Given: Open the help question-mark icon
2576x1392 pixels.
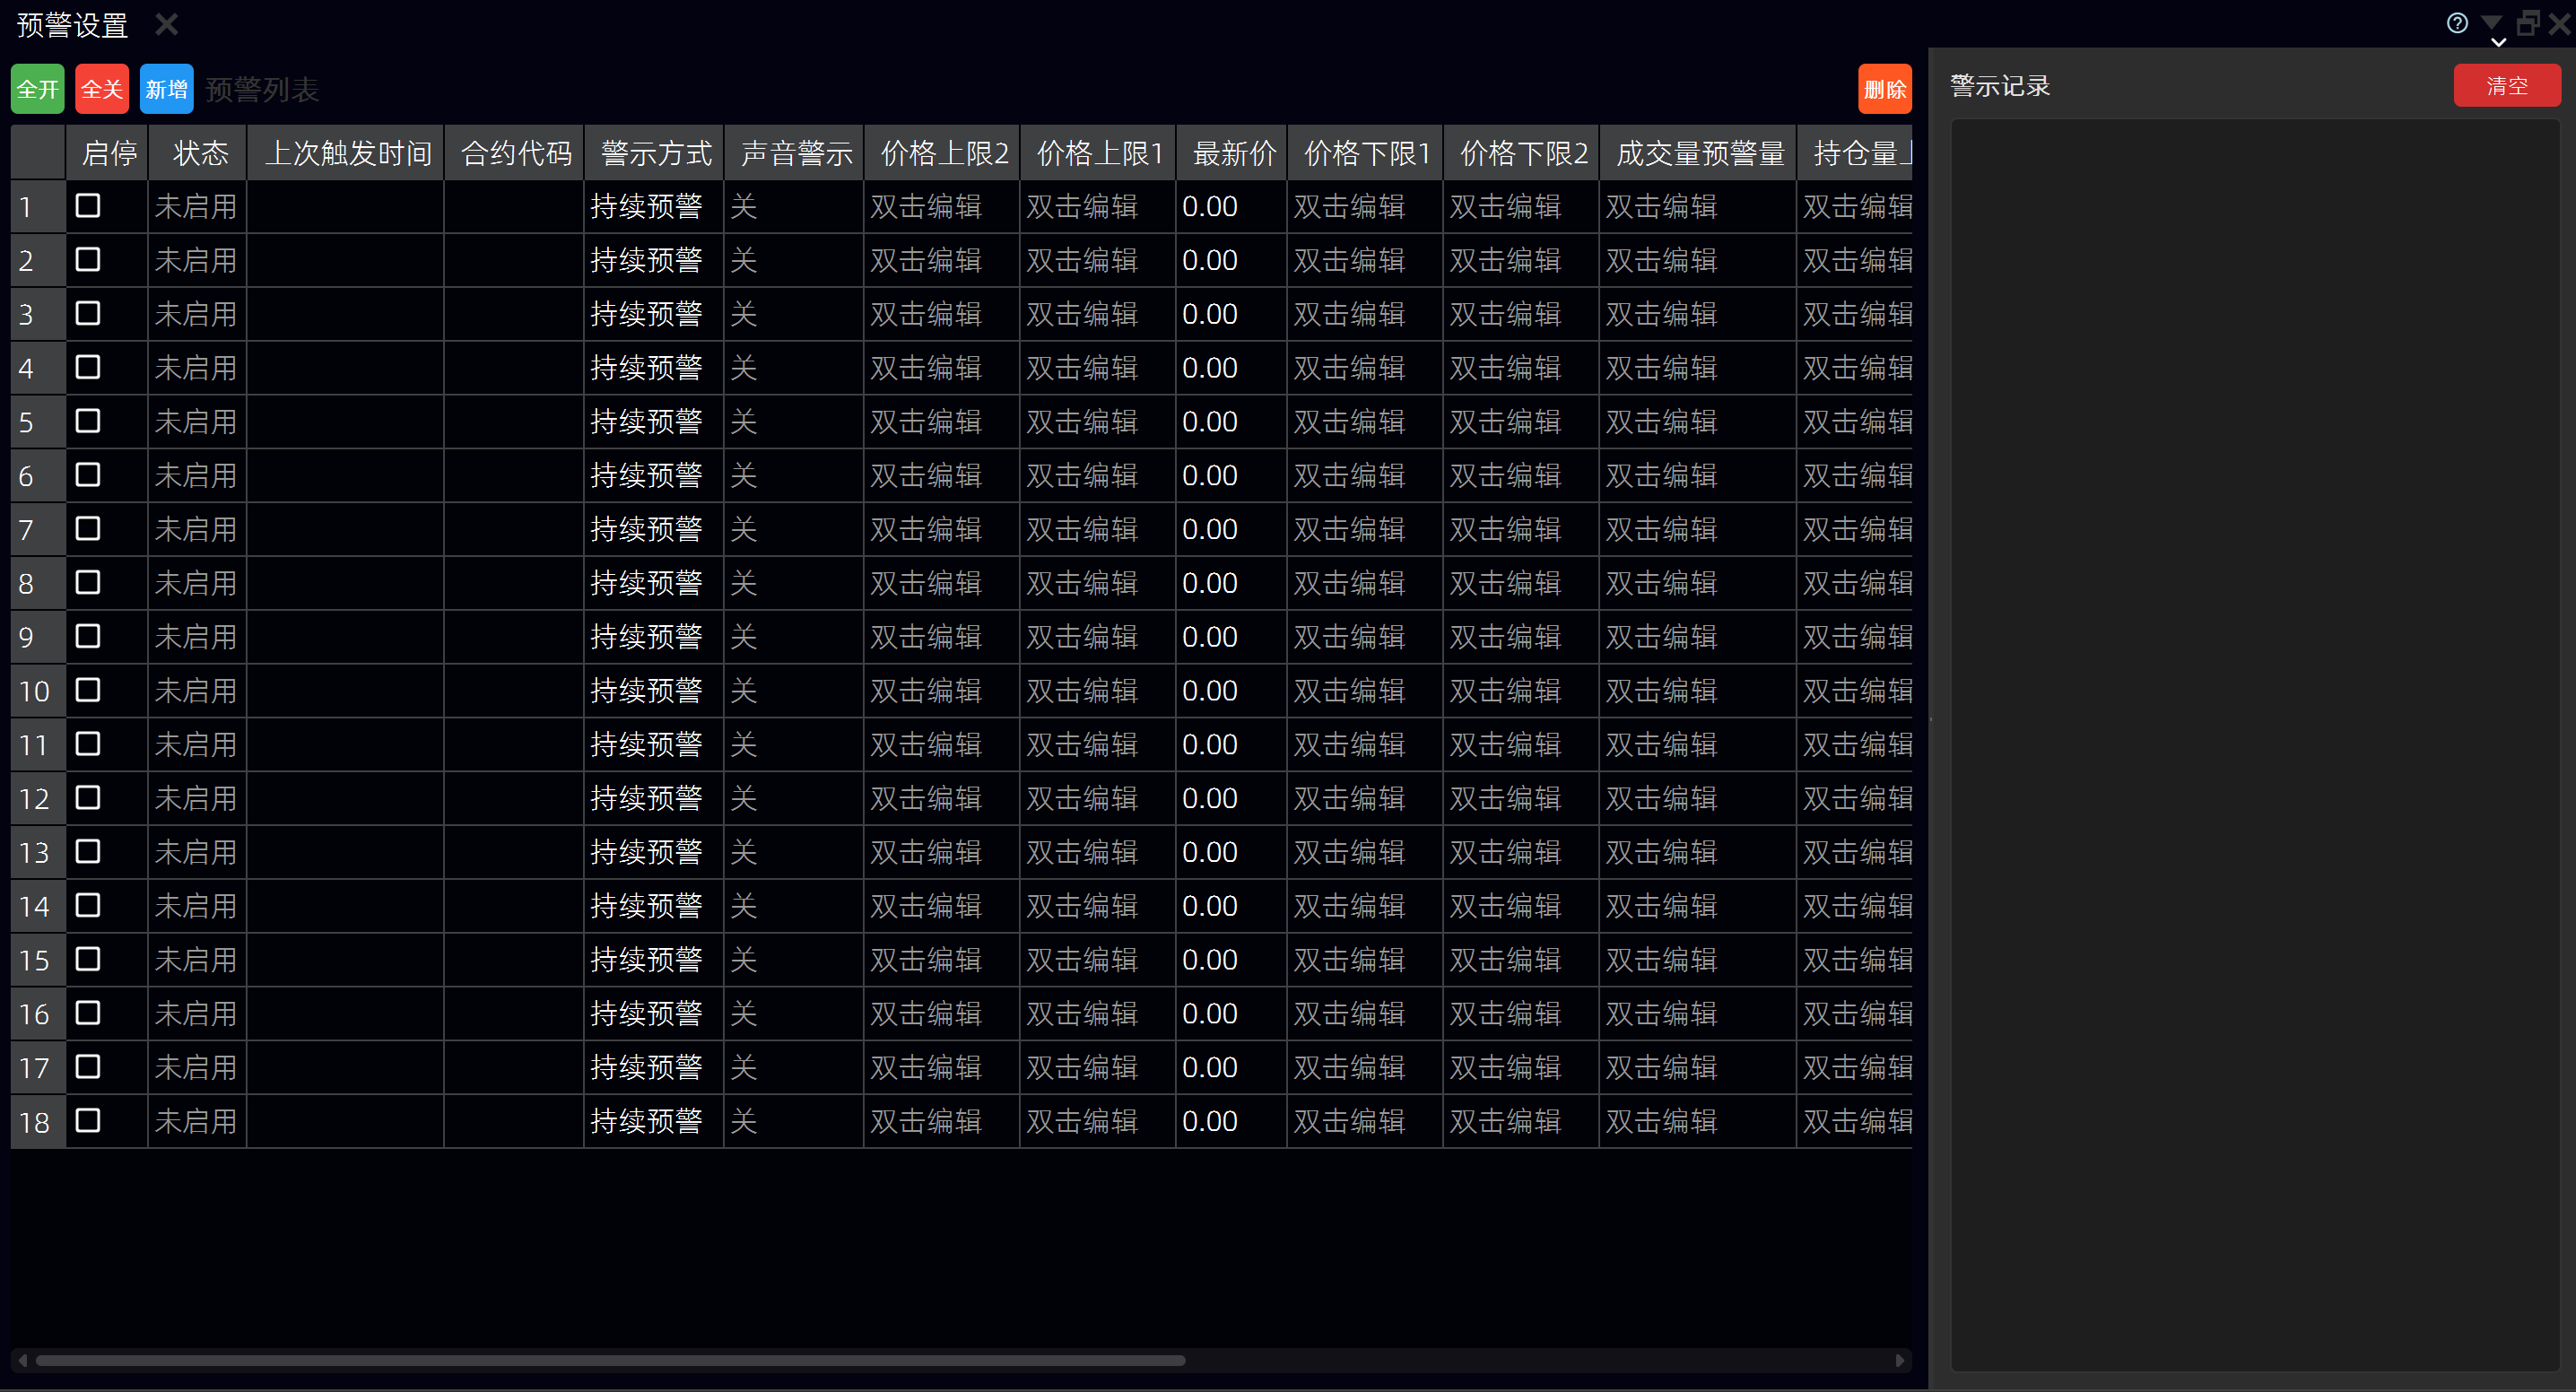Looking at the screenshot, I should [2456, 23].
